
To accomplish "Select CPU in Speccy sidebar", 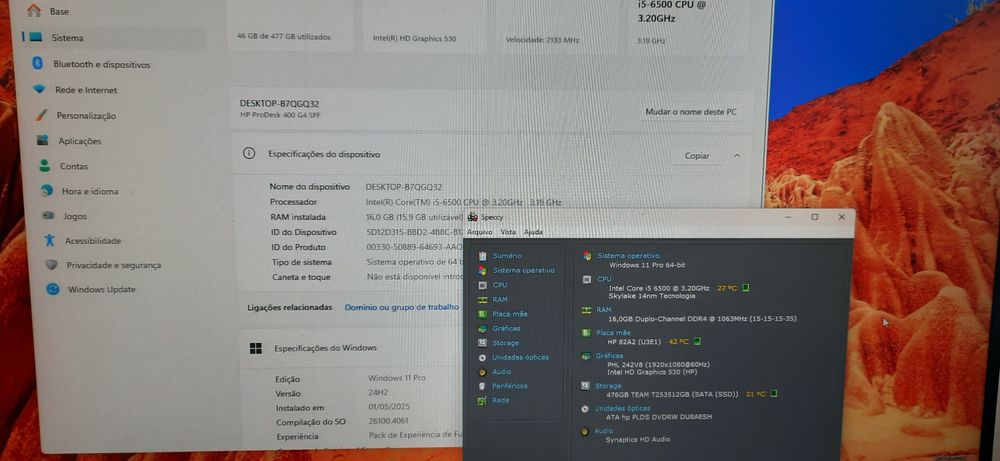I will [499, 285].
